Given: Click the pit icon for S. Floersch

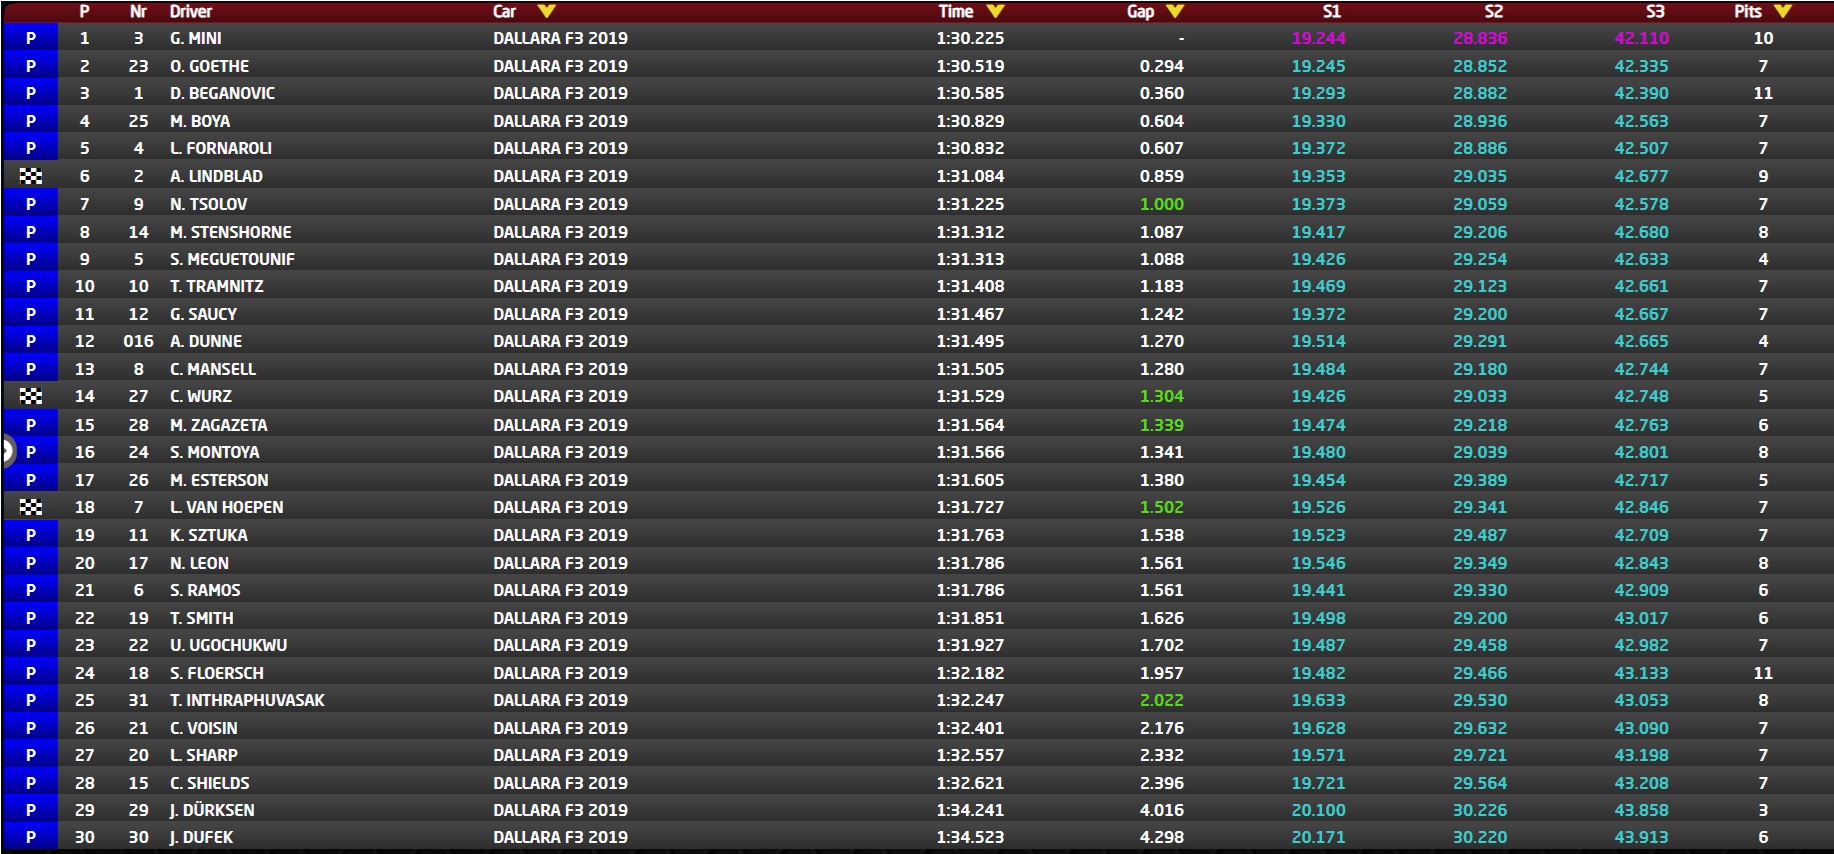Looking at the screenshot, I should (31, 673).
